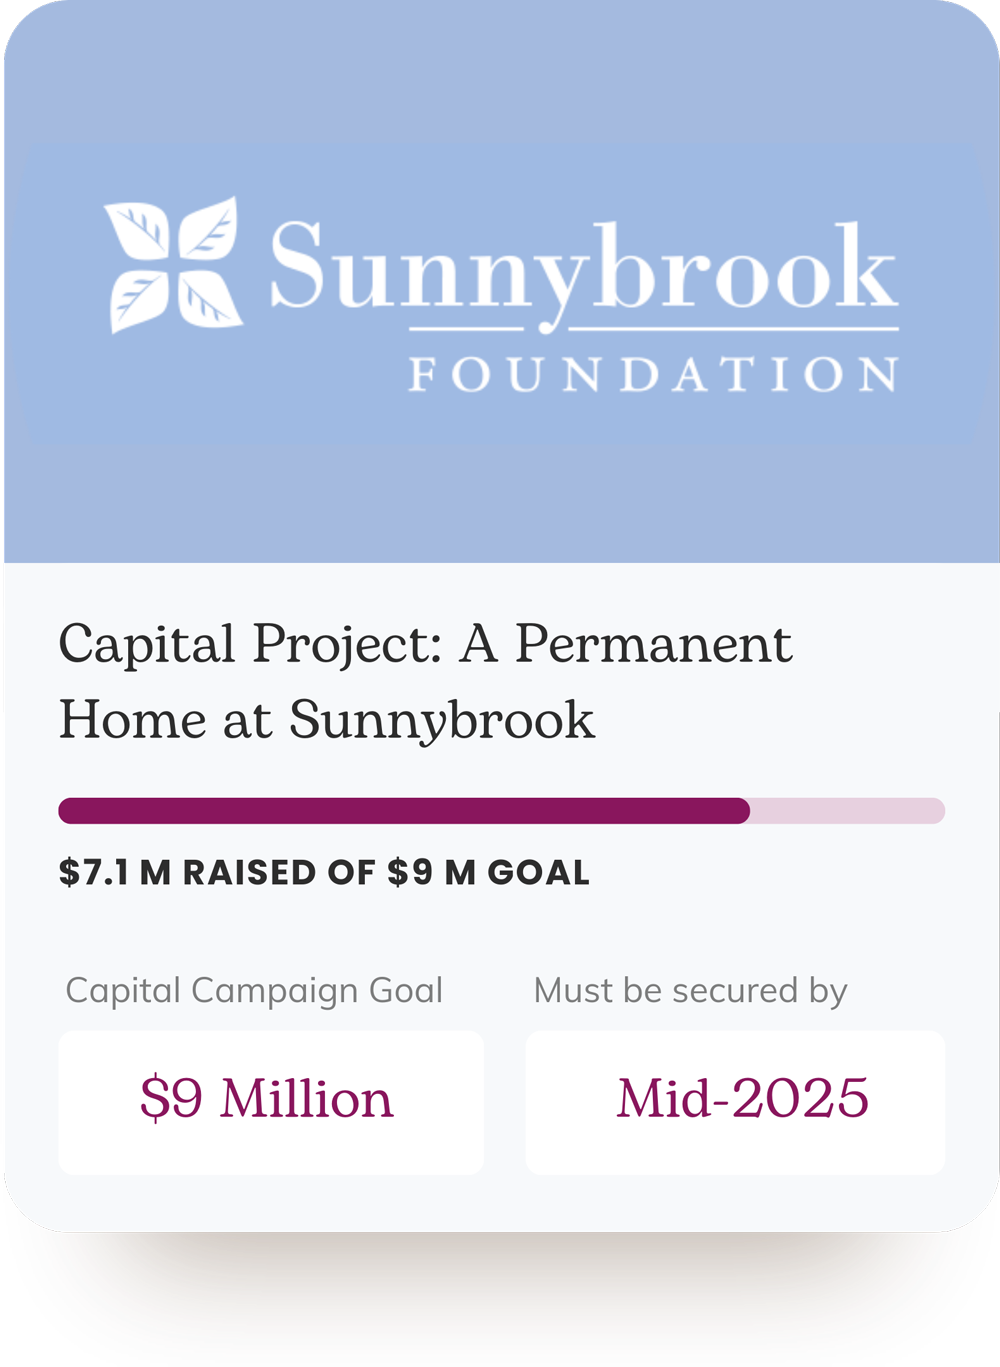Open the Capital Project card title
1000x1367 pixels.
(425, 680)
